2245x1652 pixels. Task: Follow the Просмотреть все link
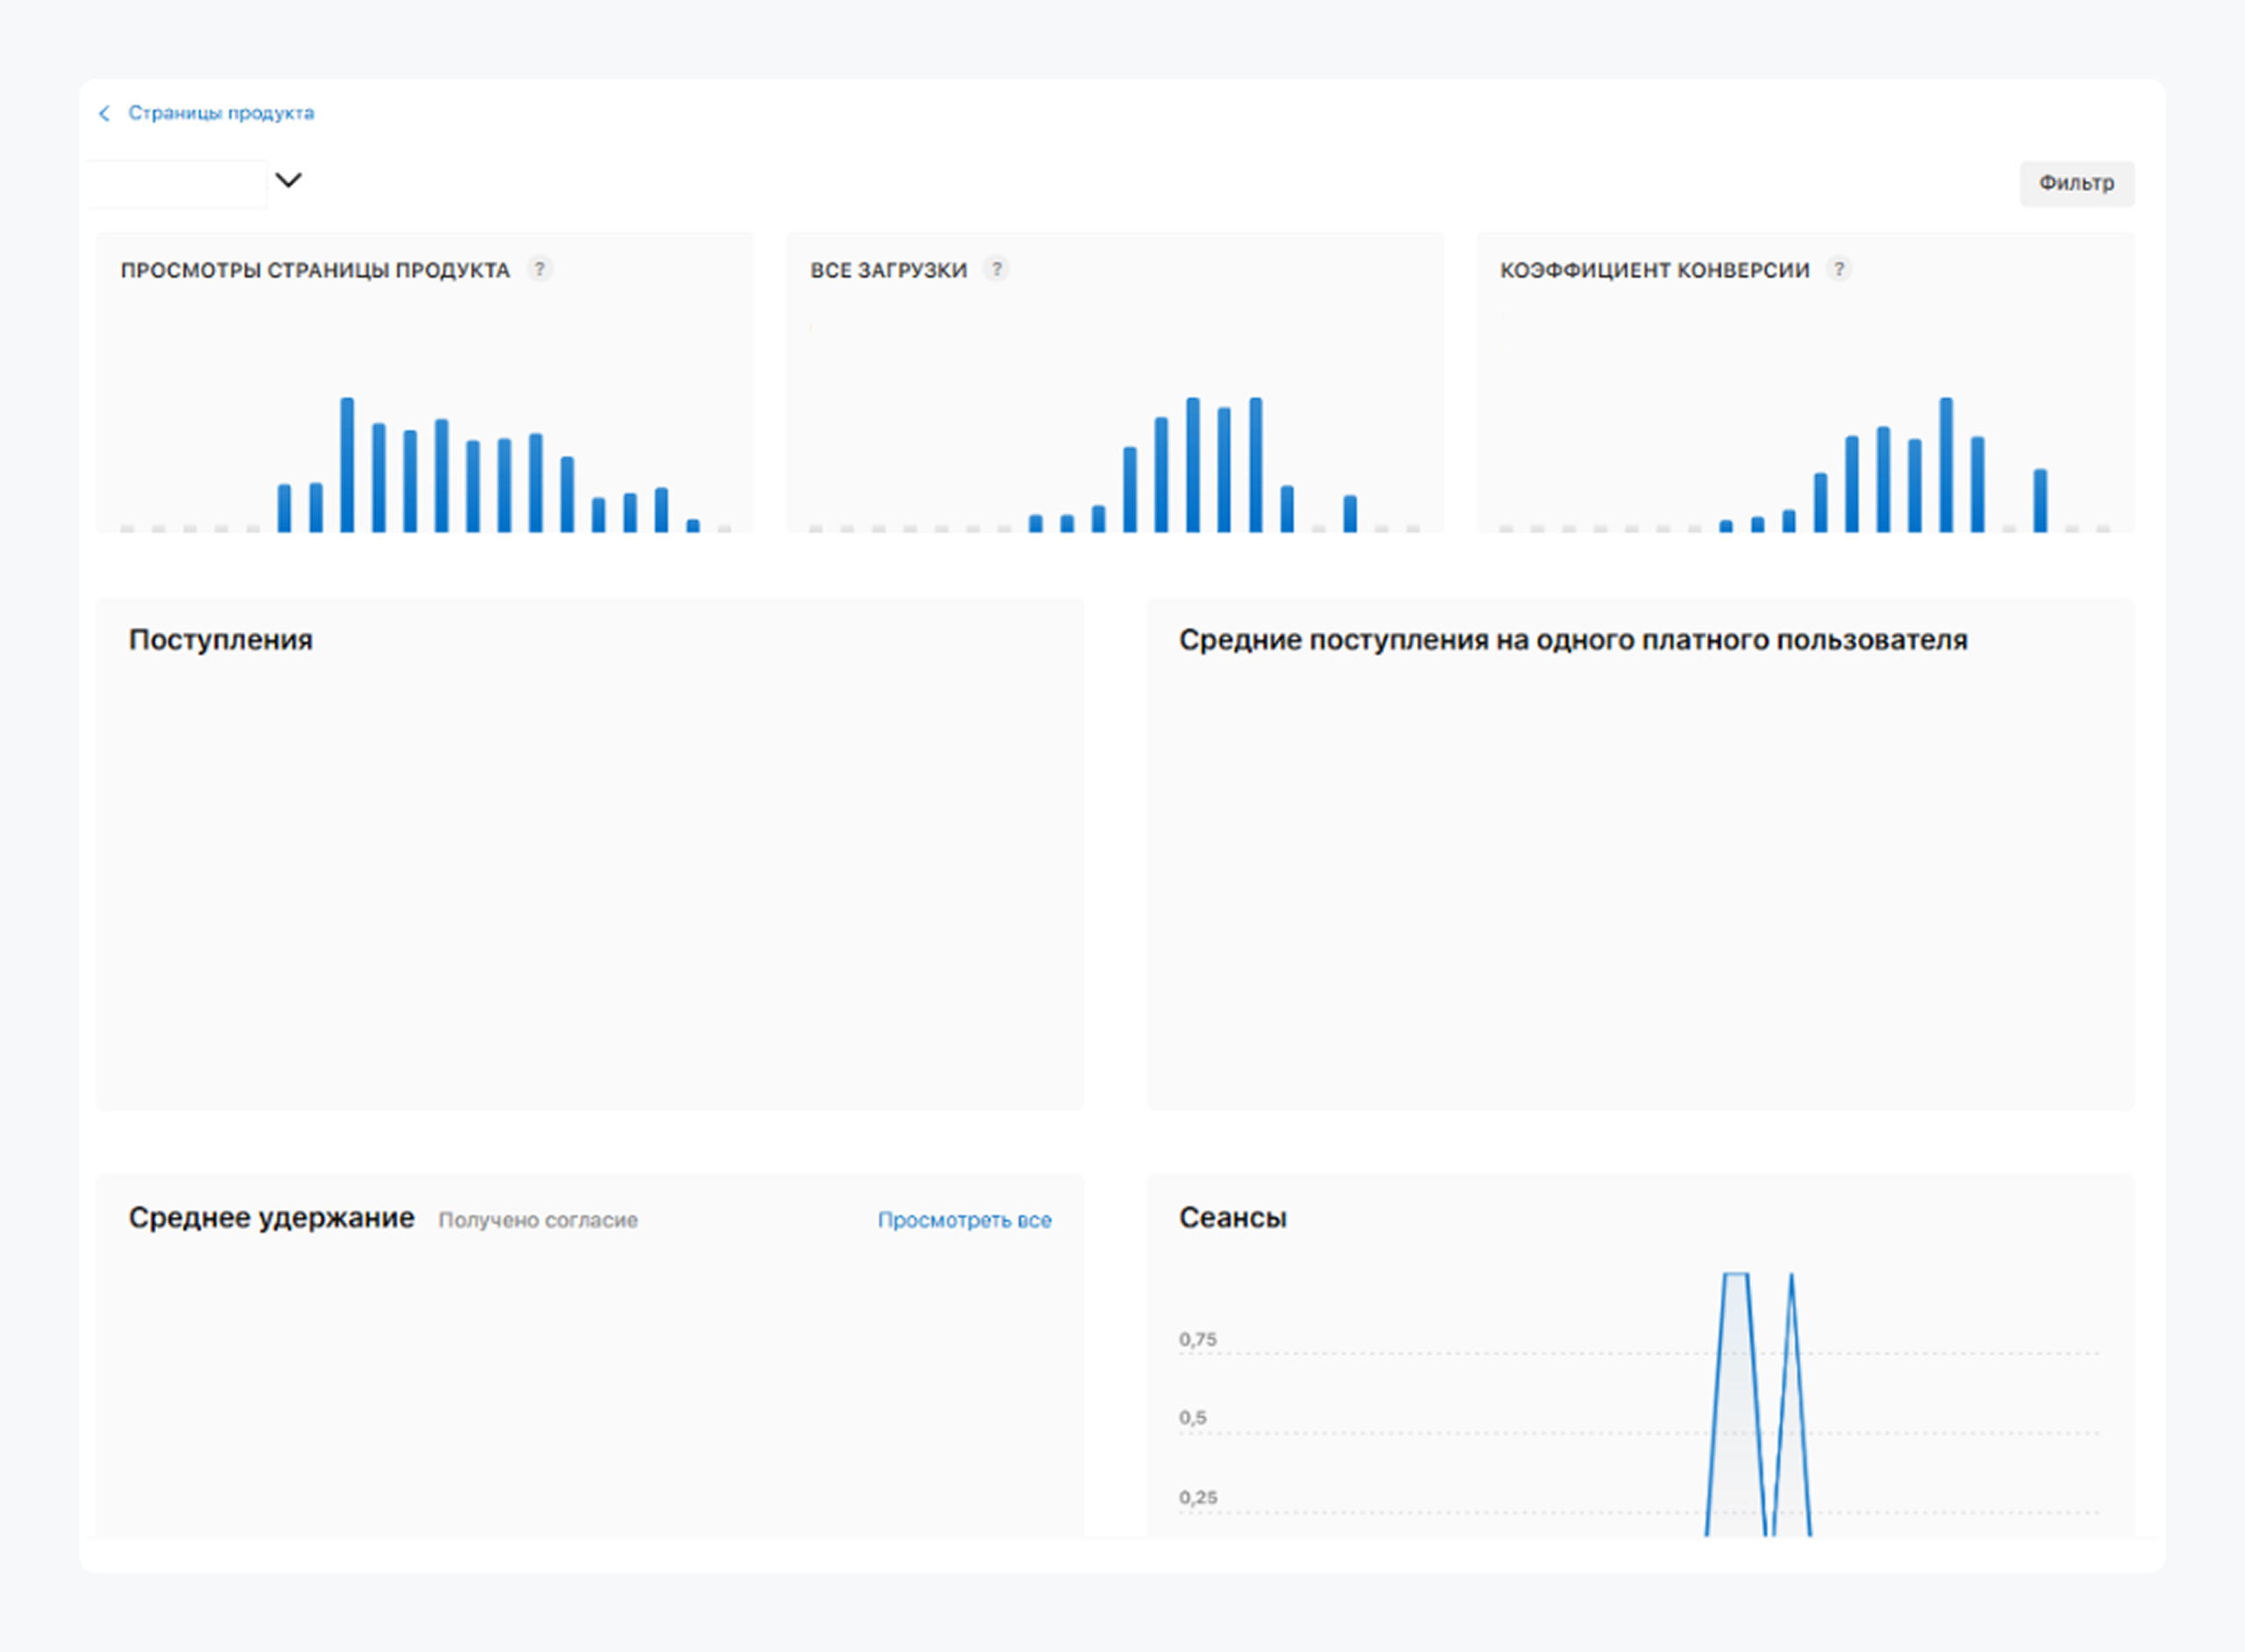click(x=964, y=1220)
